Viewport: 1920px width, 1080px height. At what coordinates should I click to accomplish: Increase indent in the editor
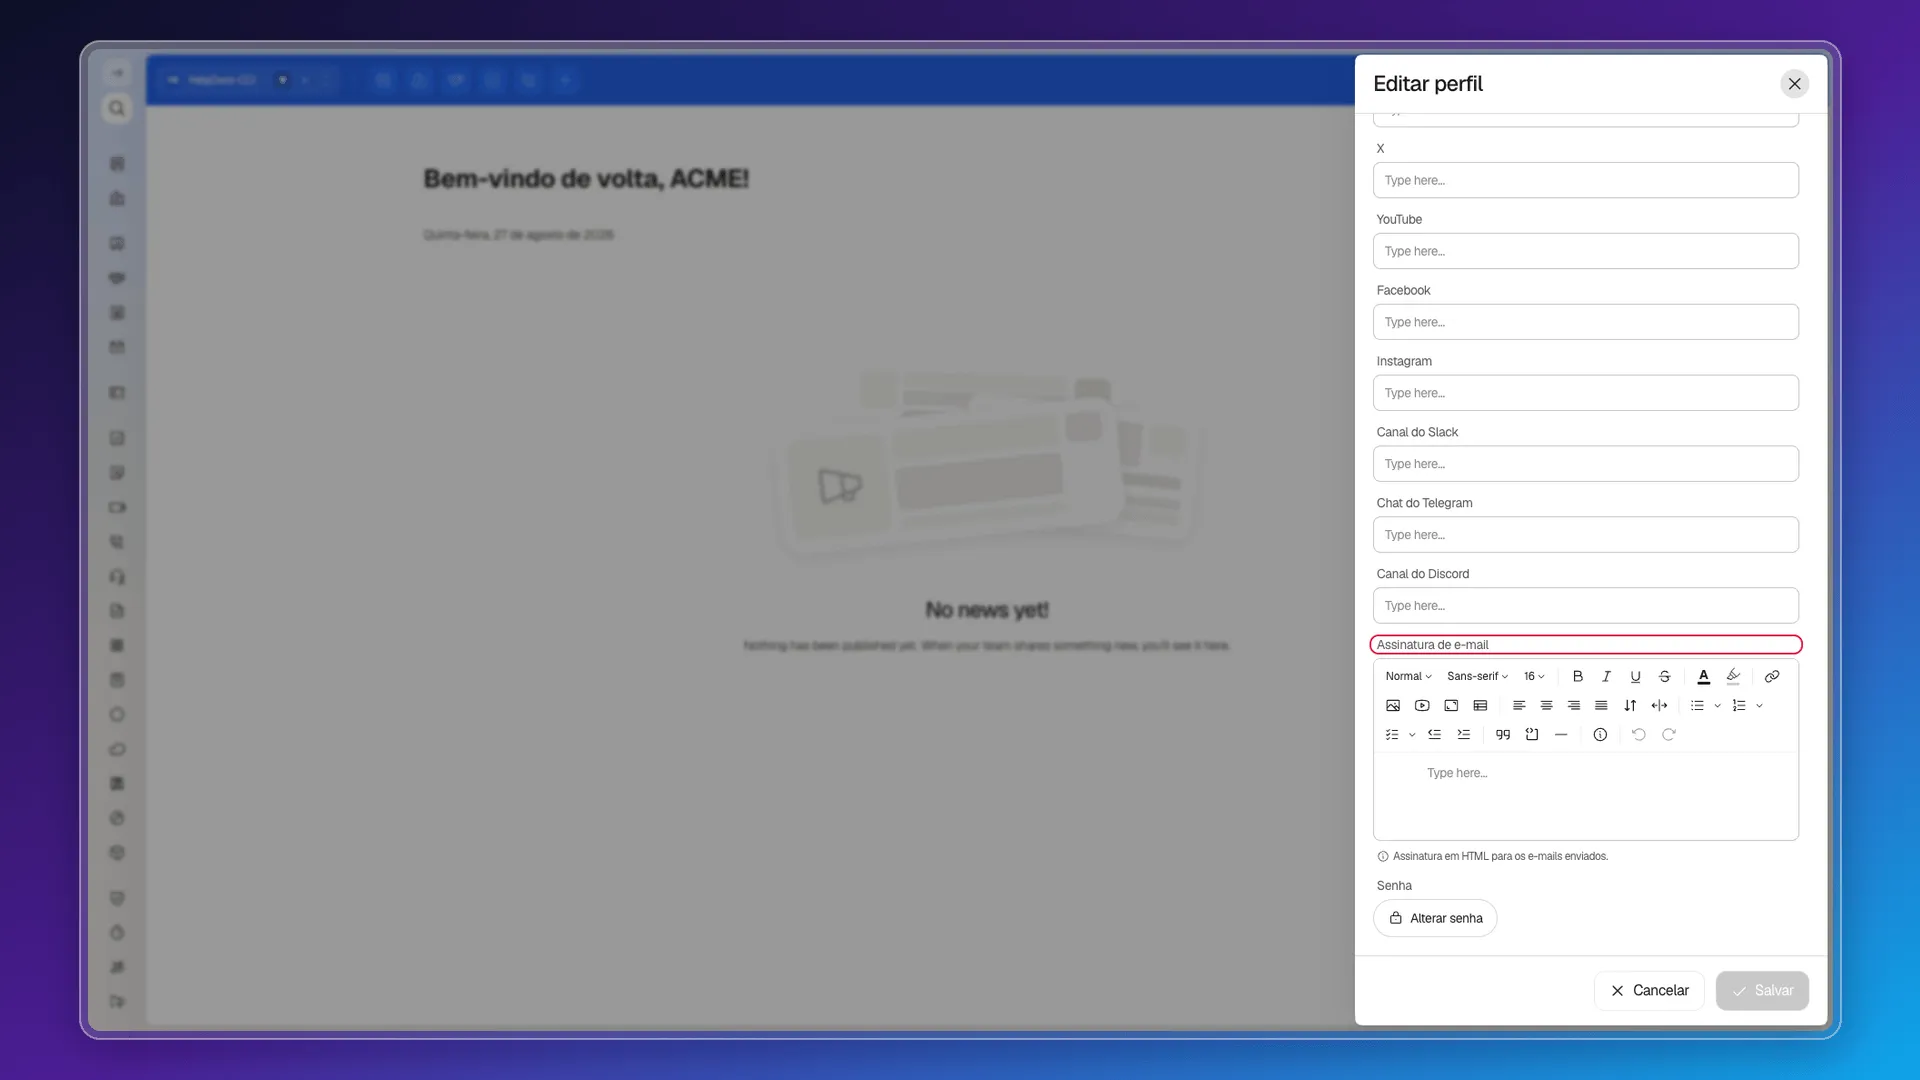pos(1464,735)
